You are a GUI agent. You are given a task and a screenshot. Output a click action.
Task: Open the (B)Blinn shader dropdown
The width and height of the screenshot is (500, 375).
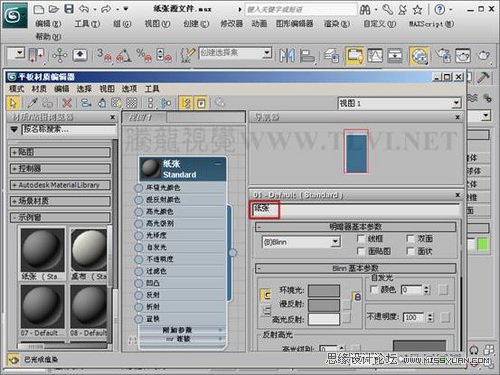336,242
